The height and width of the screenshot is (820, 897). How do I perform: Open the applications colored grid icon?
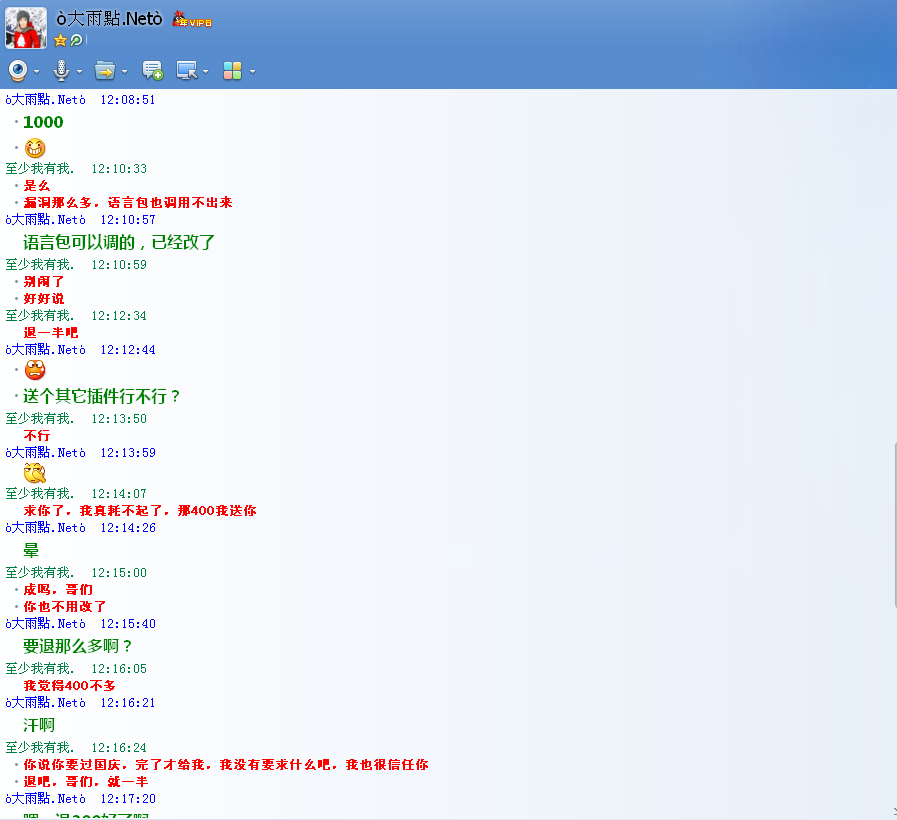coord(232,71)
